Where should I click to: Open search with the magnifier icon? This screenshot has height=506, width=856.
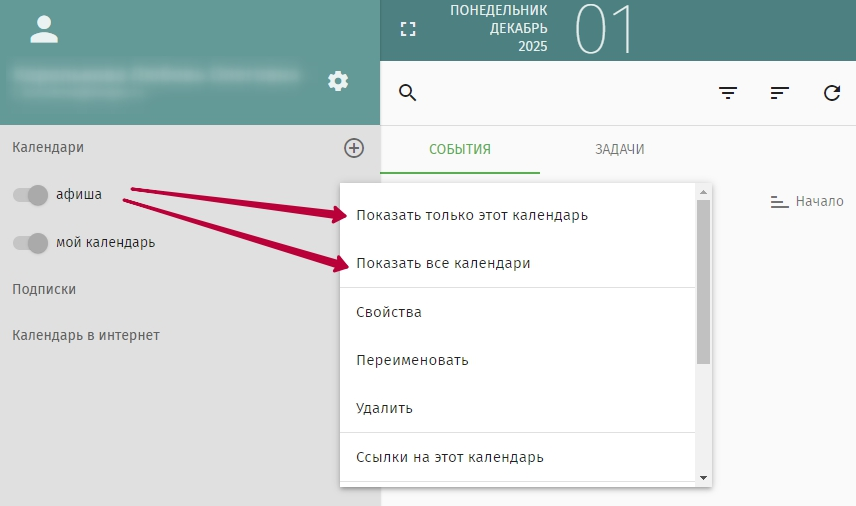coord(407,93)
